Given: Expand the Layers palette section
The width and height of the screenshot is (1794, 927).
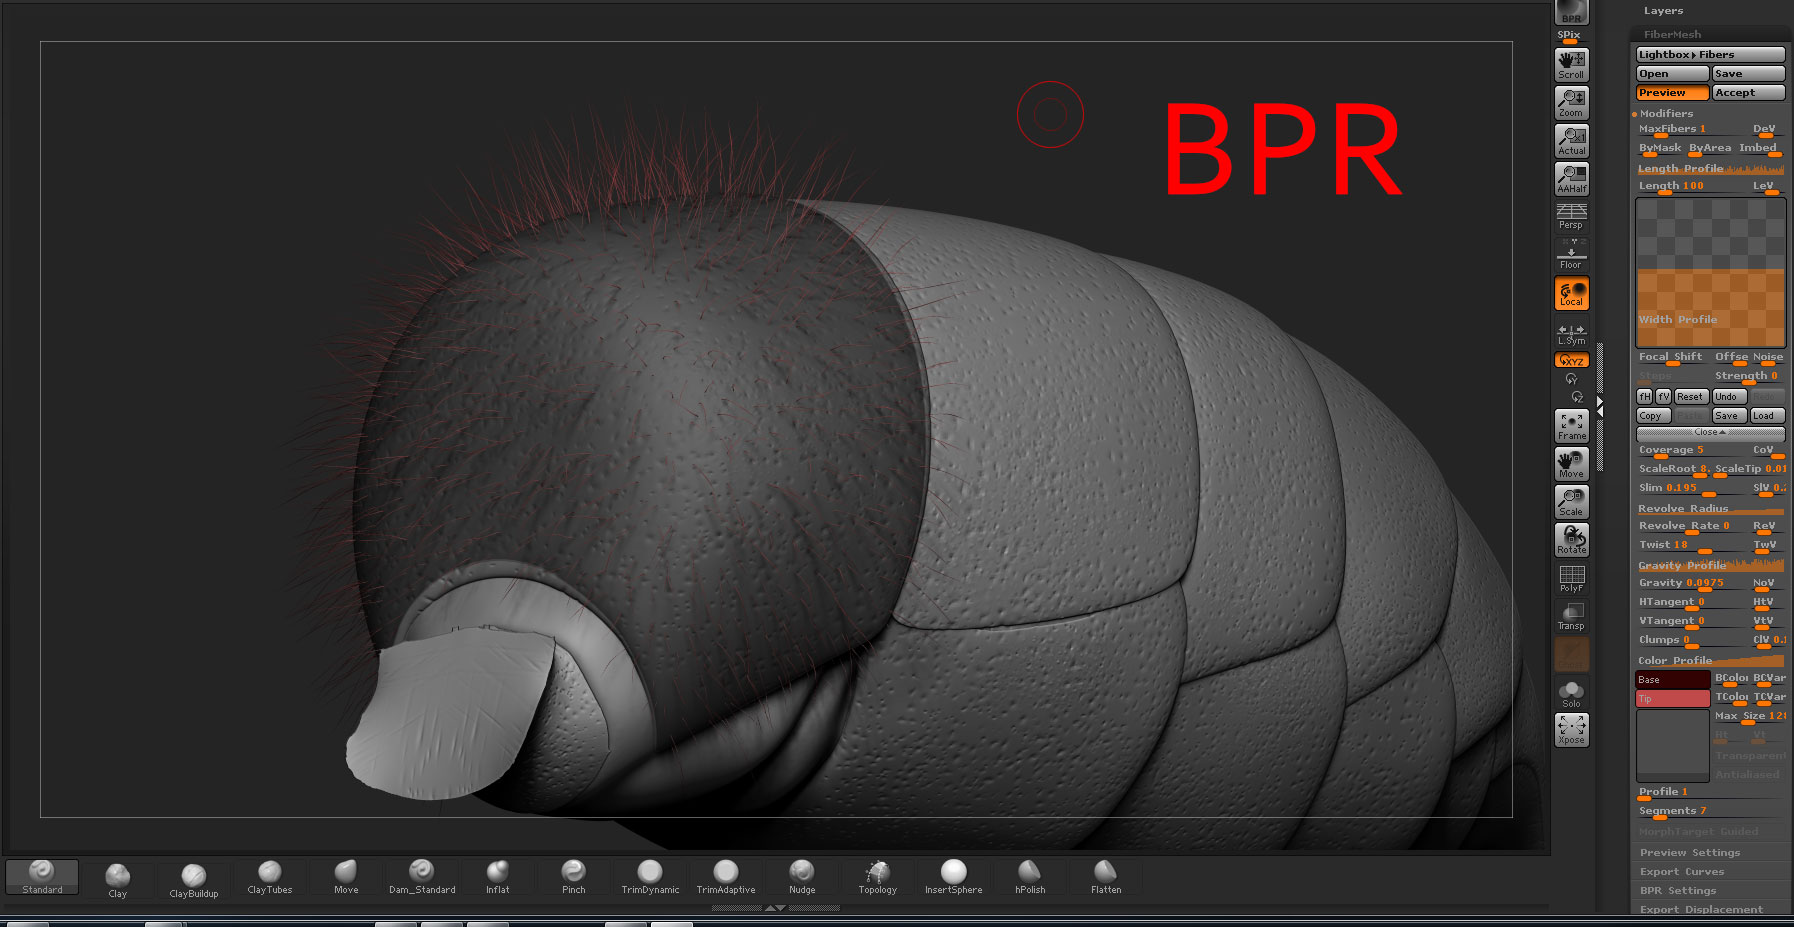Looking at the screenshot, I should (1663, 11).
